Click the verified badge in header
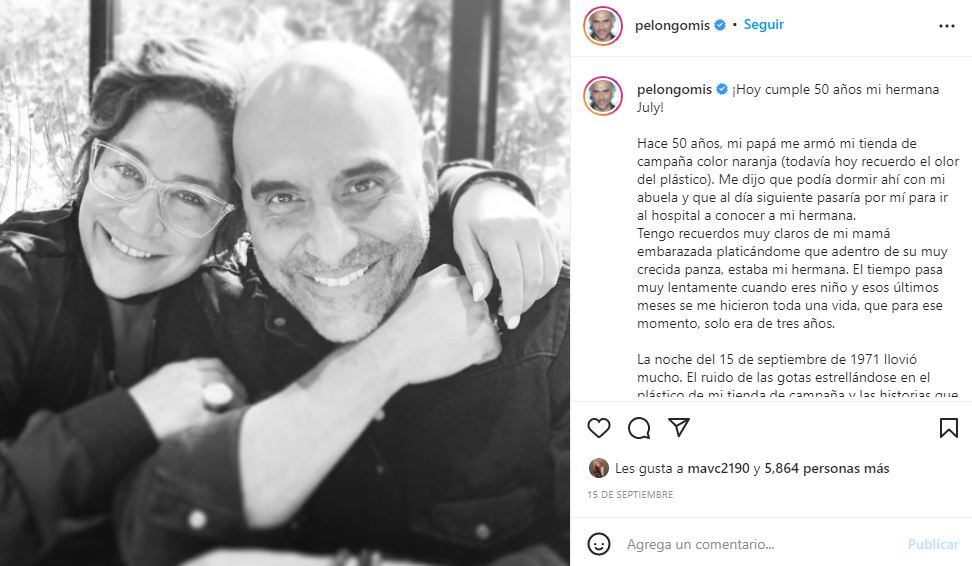The width and height of the screenshot is (972, 566). coord(720,25)
